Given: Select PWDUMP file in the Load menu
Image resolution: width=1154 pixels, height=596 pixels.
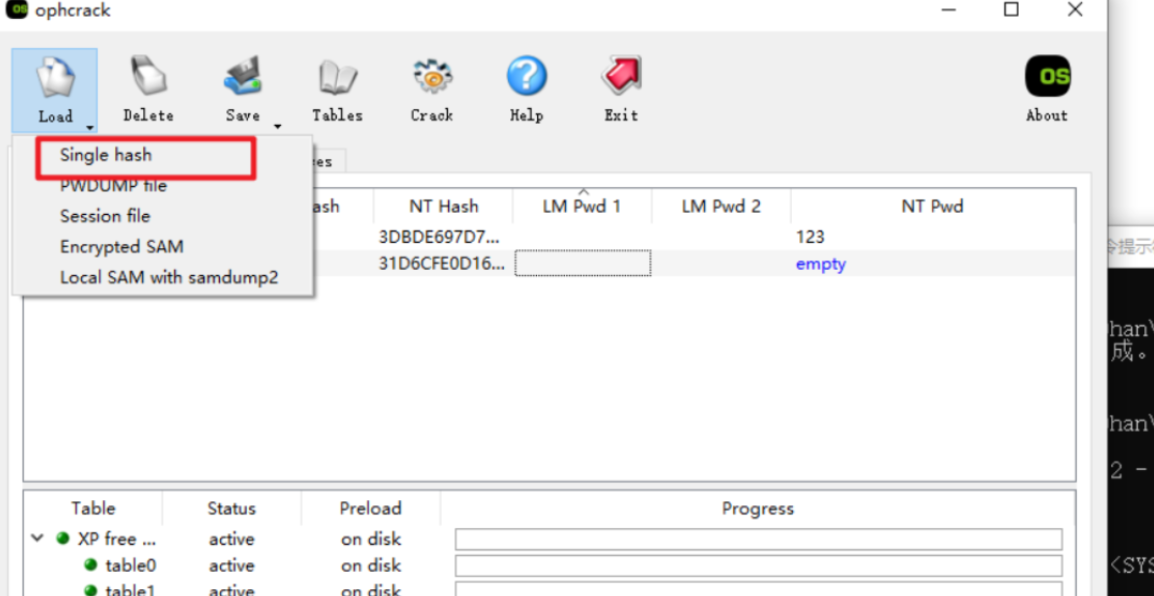Looking at the screenshot, I should 113,185.
